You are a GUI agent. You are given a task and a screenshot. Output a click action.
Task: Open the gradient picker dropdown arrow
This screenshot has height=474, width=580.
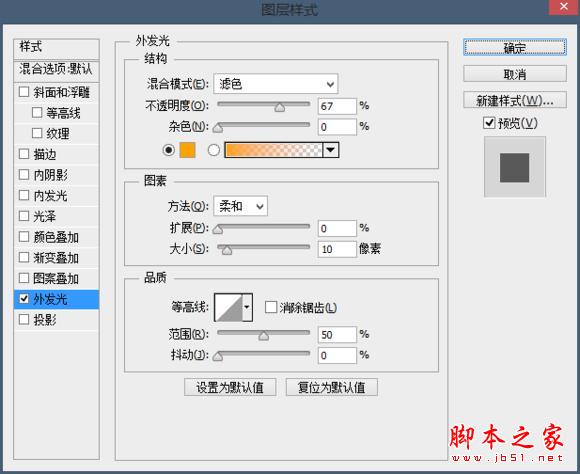[331, 150]
